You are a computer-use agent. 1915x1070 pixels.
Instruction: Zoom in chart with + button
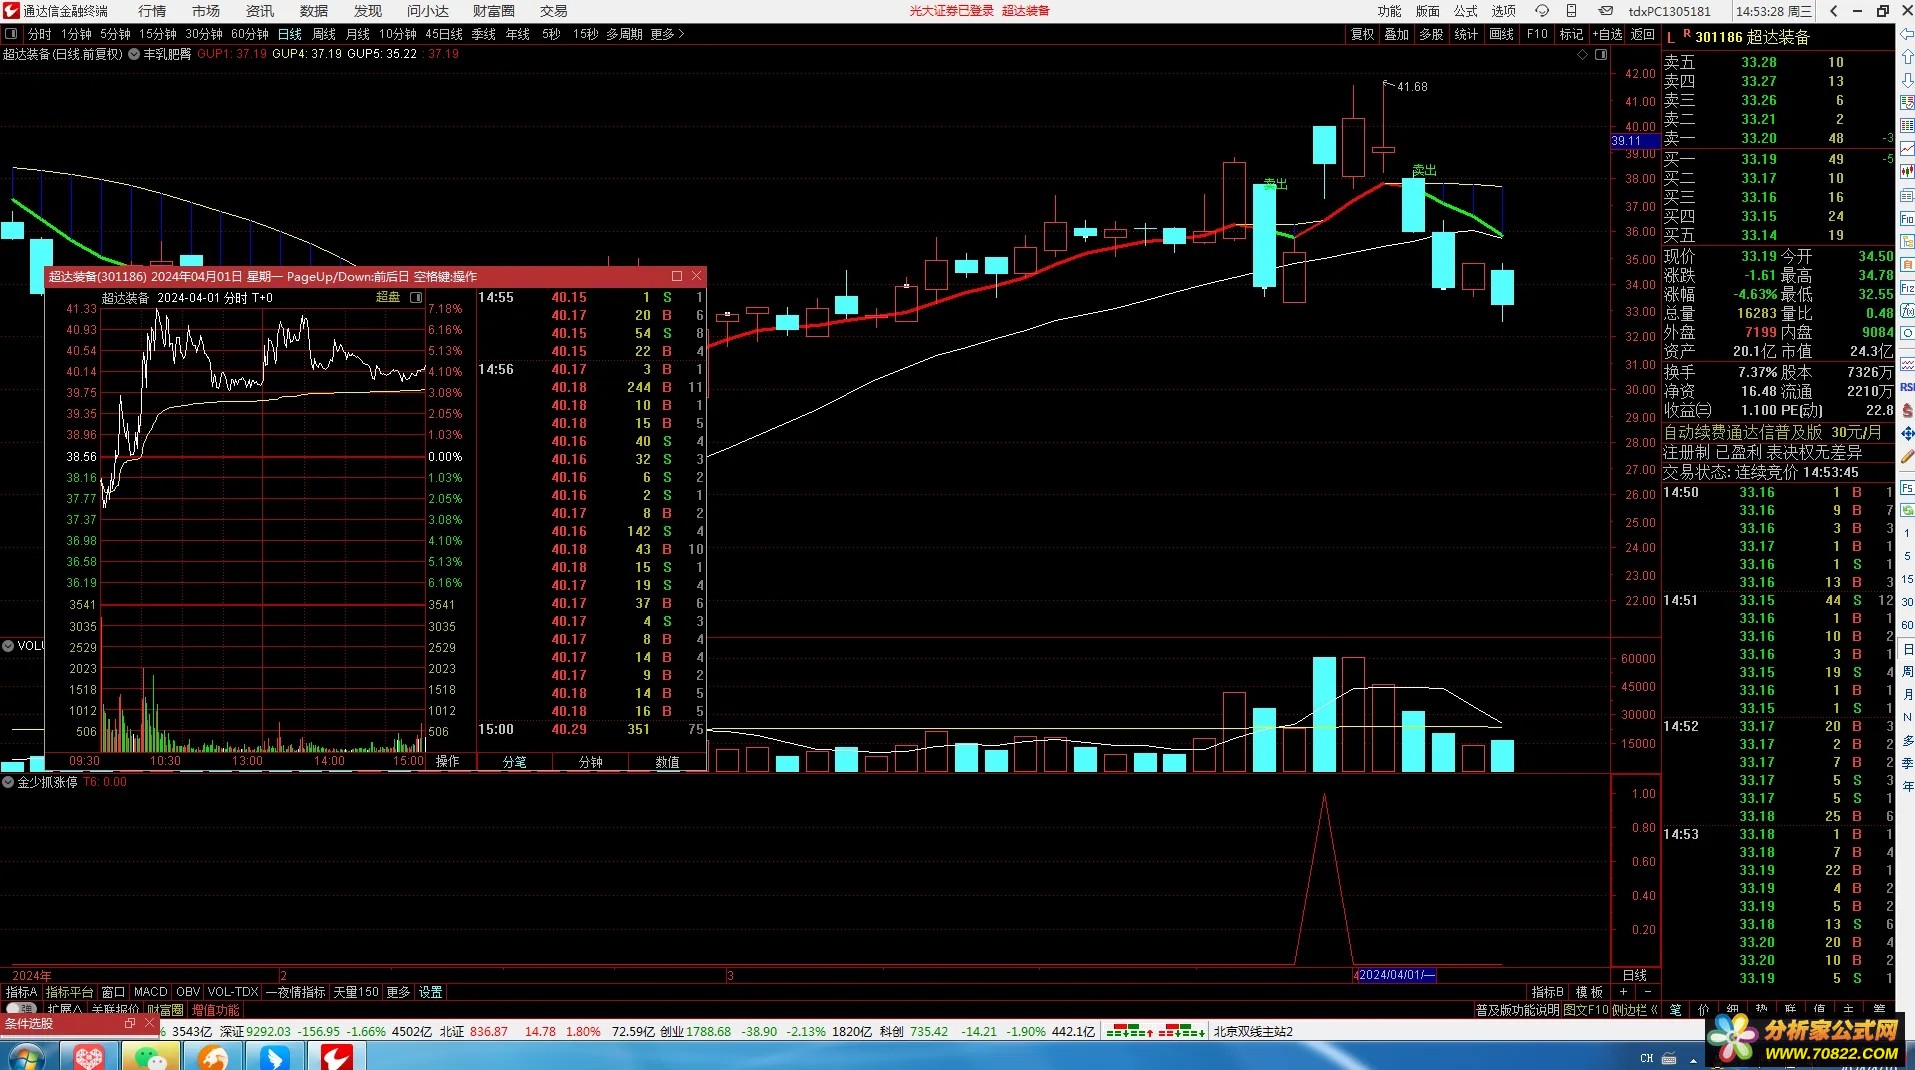pos(1623,992)
